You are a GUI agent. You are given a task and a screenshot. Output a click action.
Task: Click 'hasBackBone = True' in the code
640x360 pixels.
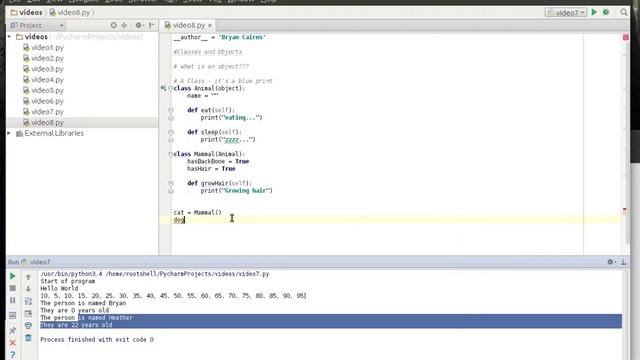coord(218,161)
